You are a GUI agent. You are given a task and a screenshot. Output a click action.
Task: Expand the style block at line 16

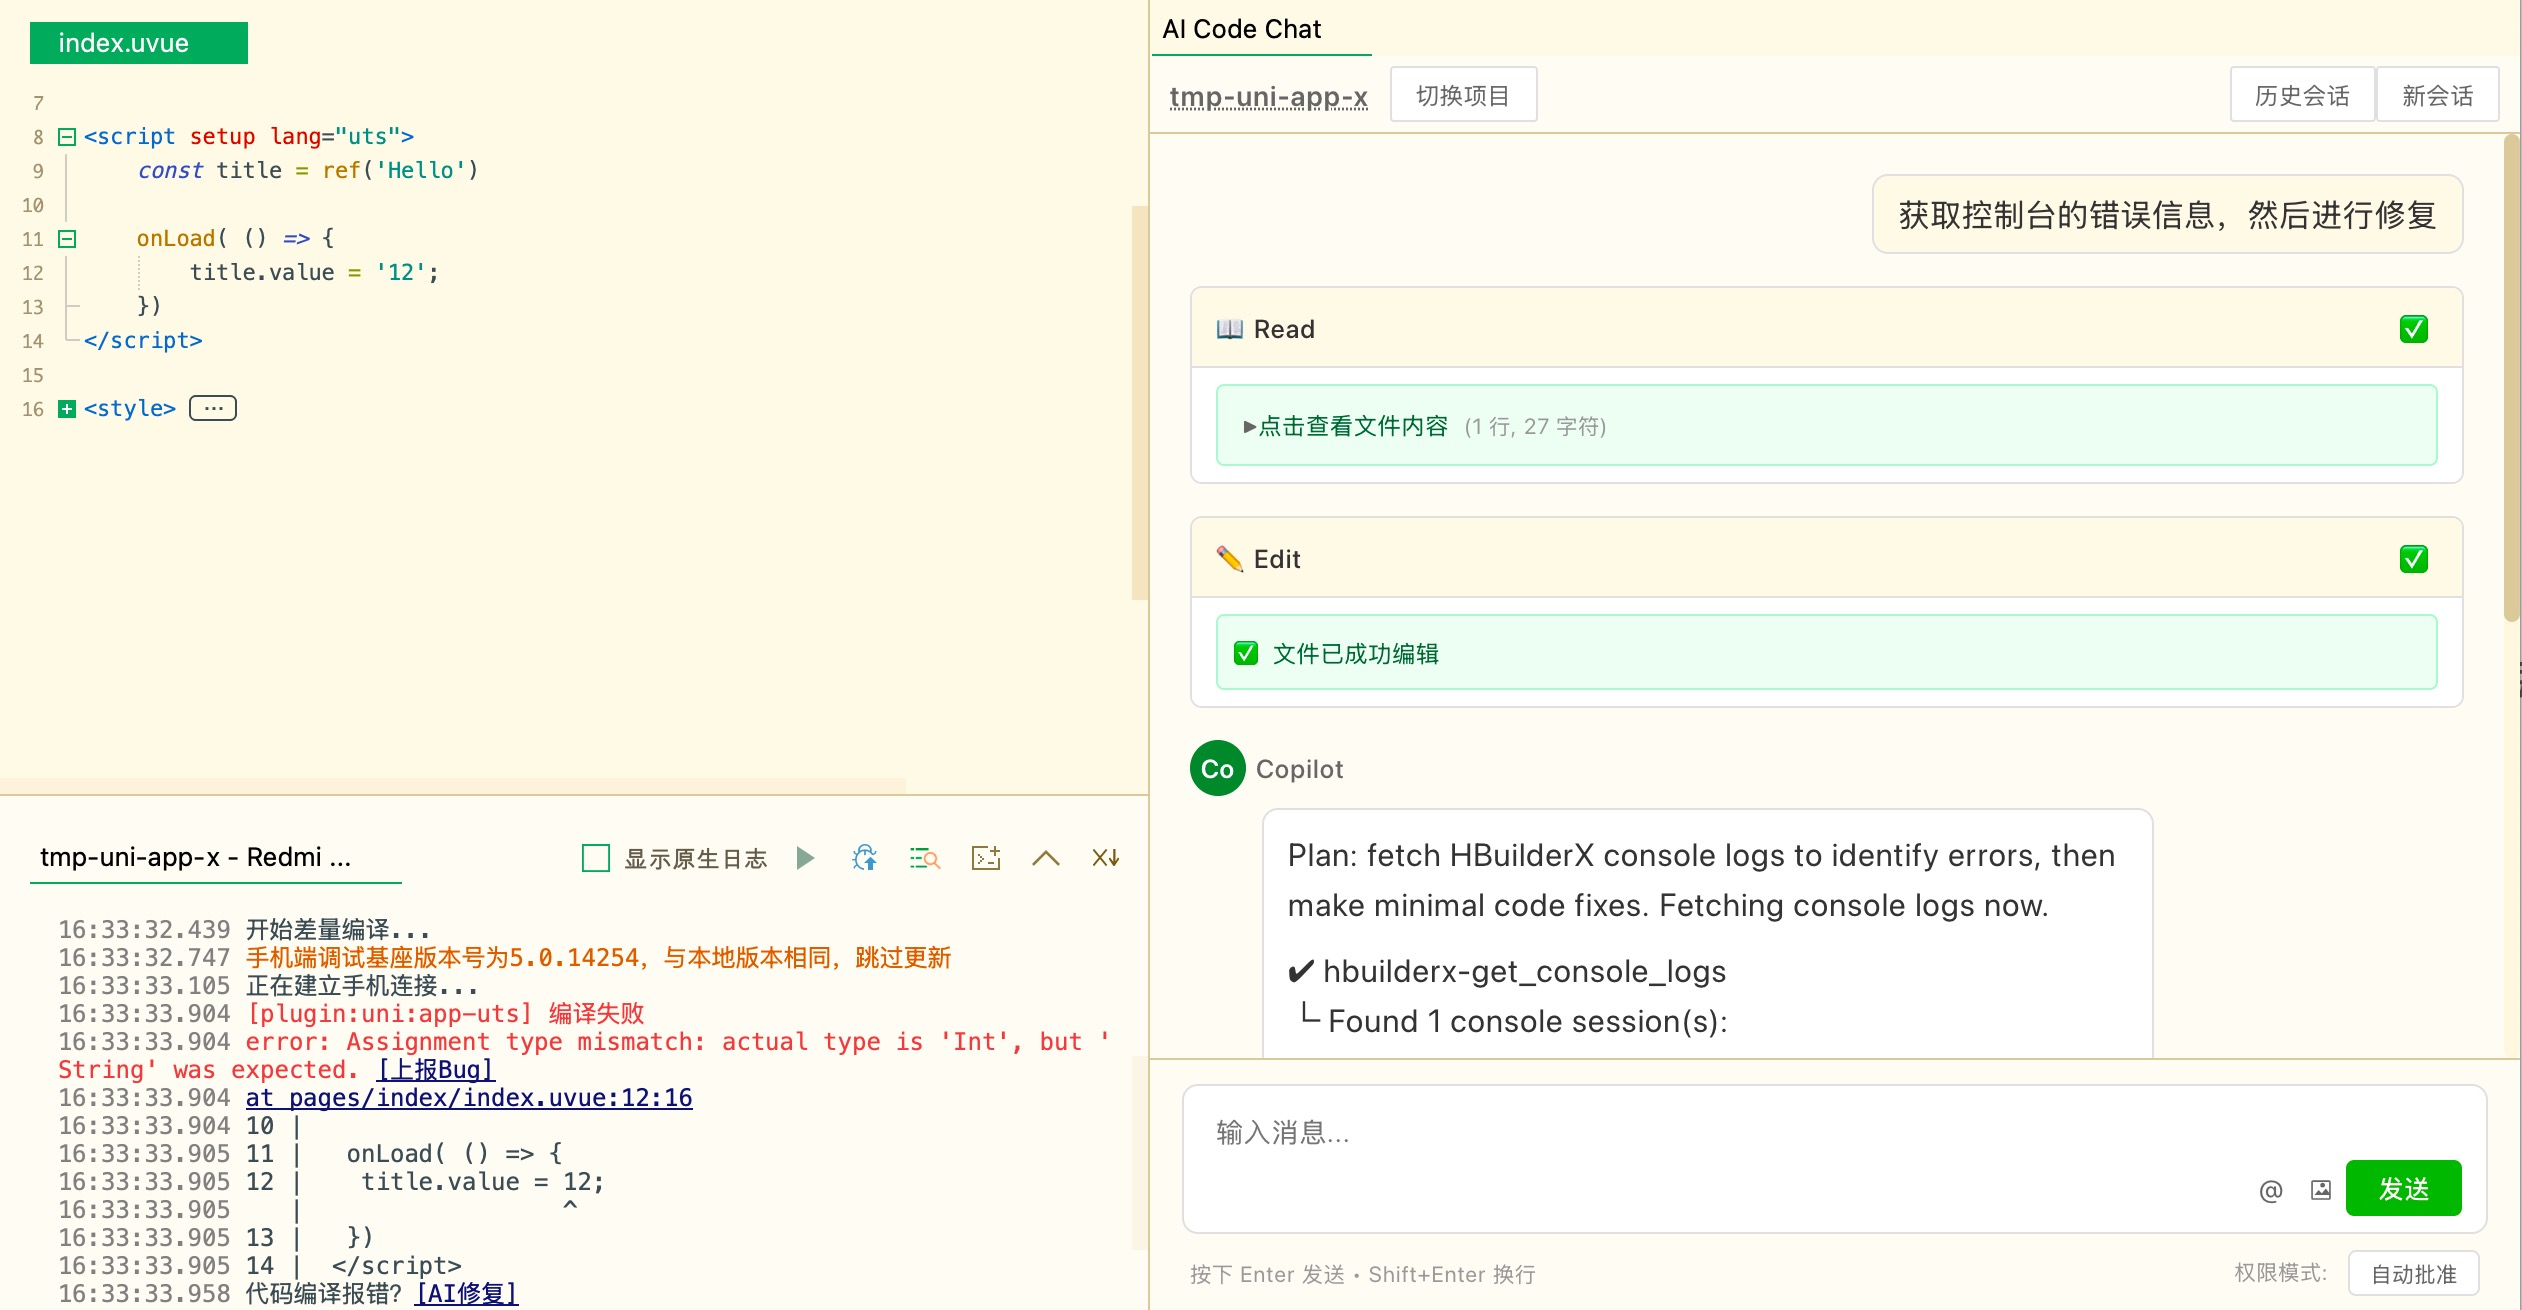67,409
